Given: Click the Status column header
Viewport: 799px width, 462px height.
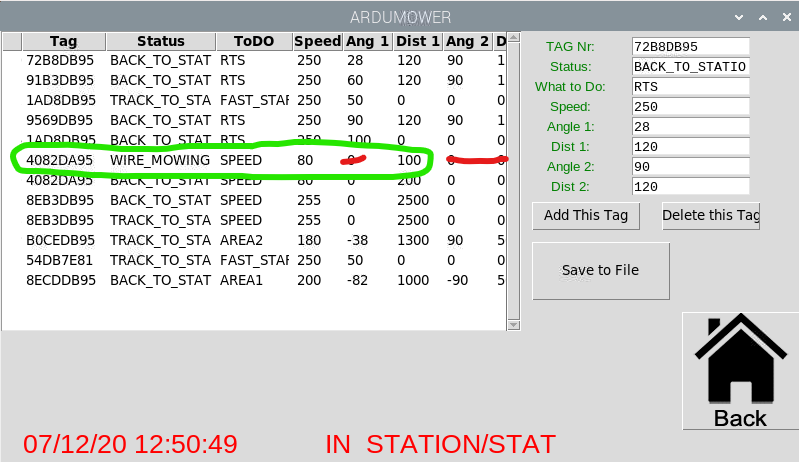Looking at the screenshot, I should pos(161,41).
